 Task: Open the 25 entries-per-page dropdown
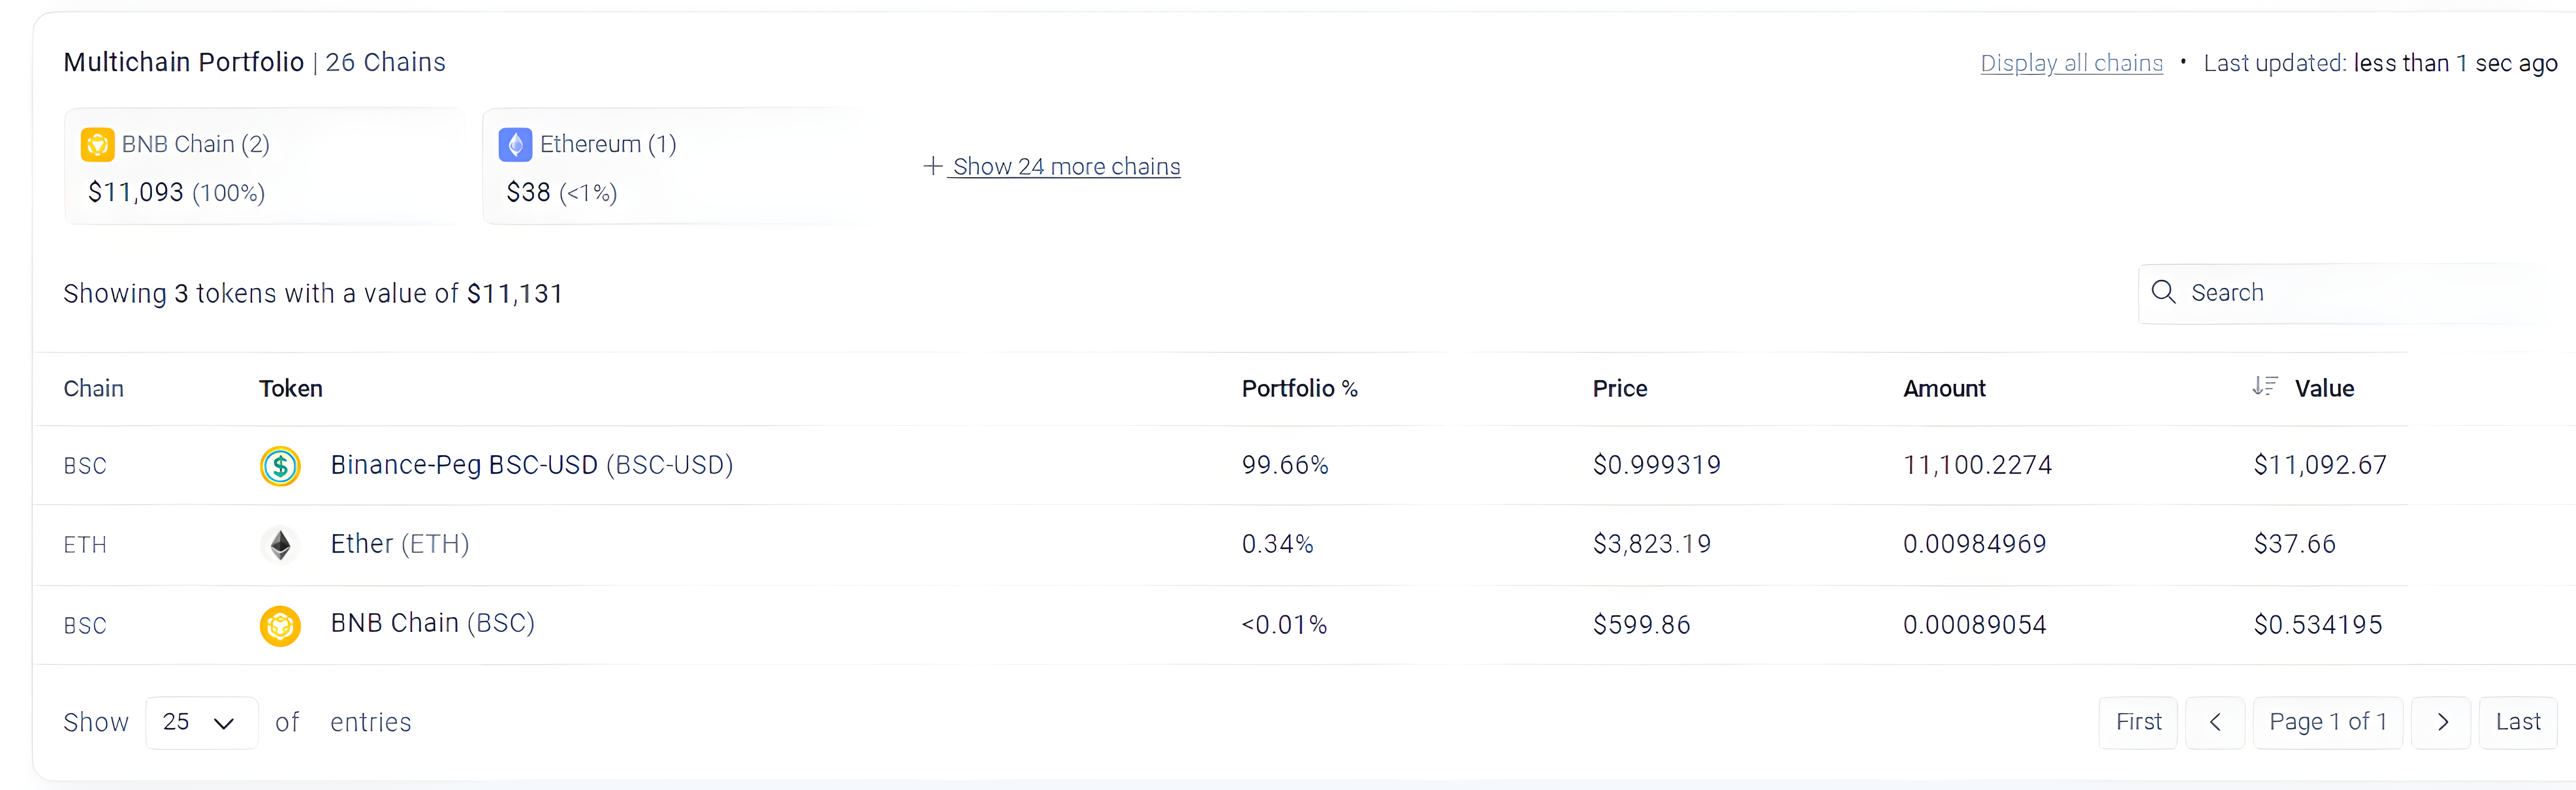[201, 722]
